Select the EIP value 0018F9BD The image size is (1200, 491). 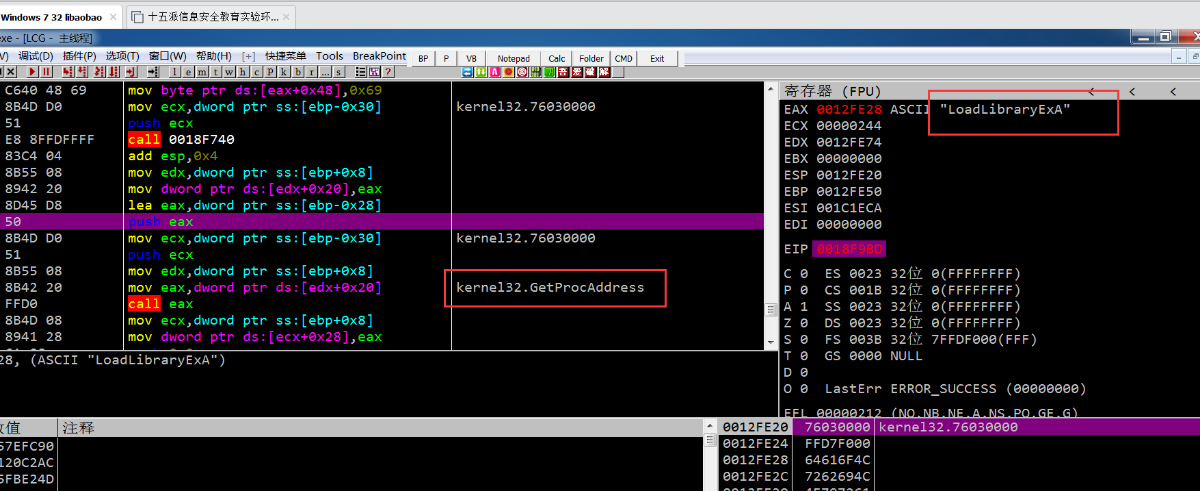pos(850,248)
